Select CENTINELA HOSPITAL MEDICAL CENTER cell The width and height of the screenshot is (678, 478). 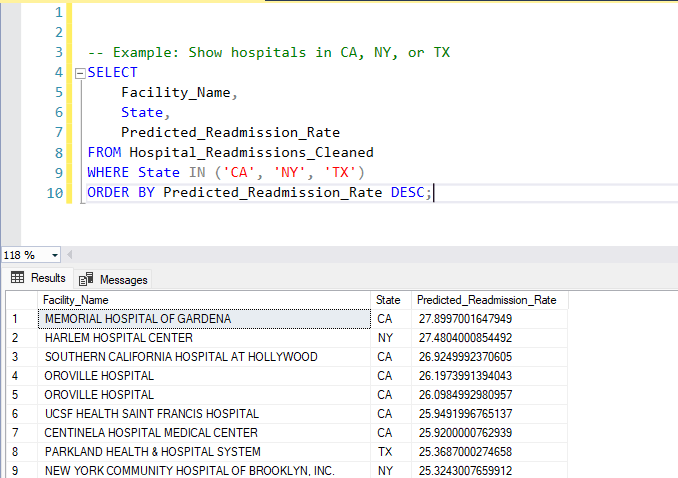click(x=204, y=433)
